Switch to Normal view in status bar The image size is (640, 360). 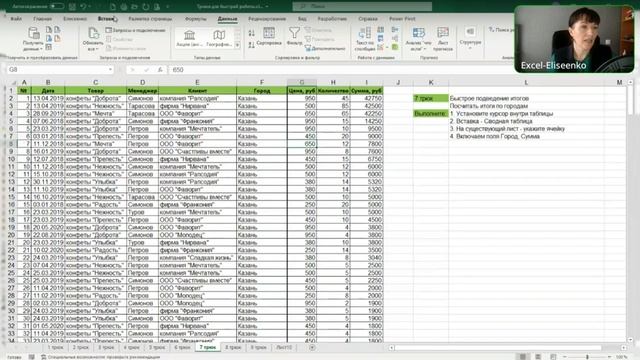point(523,357)
